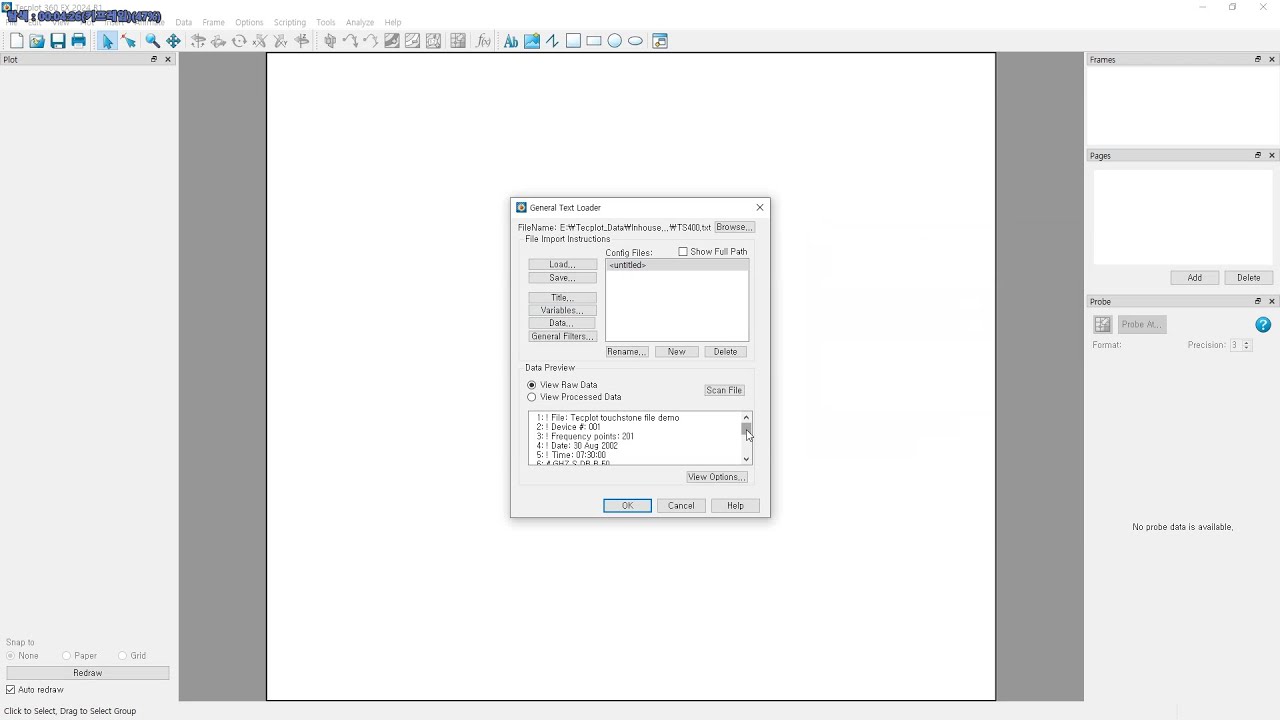The width and height of the screenshot is (1280, 720).
Task: Click the Scan File button
Action: click(724, 390)
